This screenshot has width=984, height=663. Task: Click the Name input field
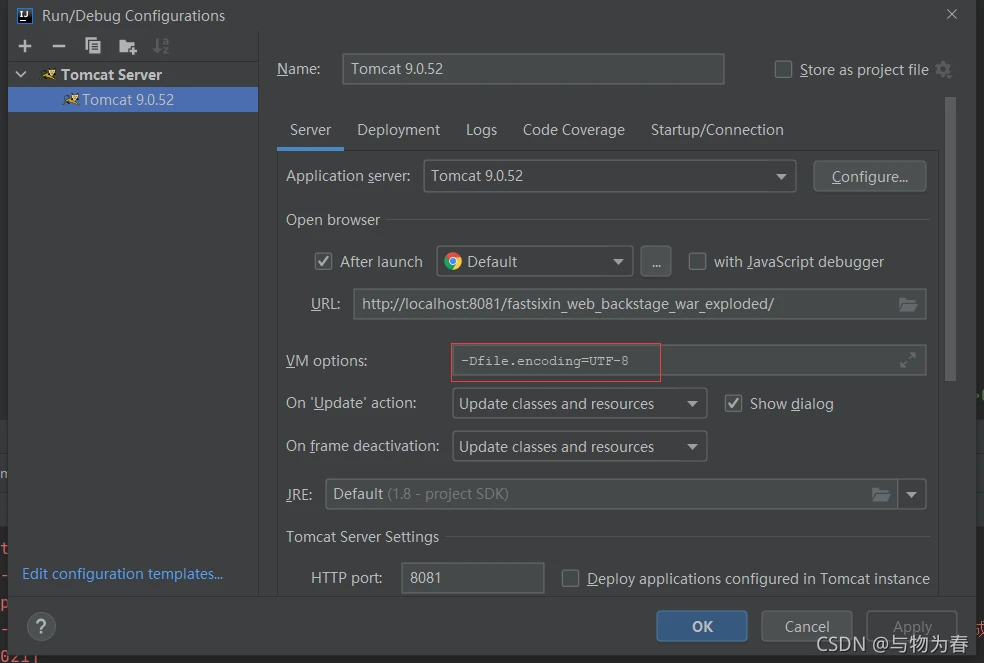(x=533, y=69)
